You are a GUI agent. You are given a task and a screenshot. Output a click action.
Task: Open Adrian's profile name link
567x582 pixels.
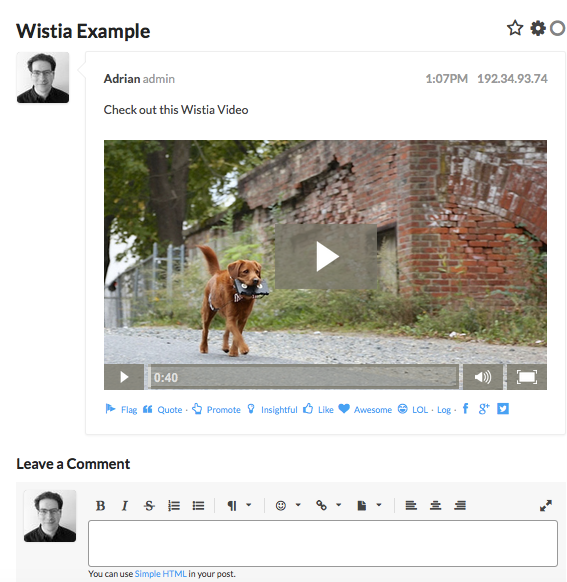pos(122,79)
